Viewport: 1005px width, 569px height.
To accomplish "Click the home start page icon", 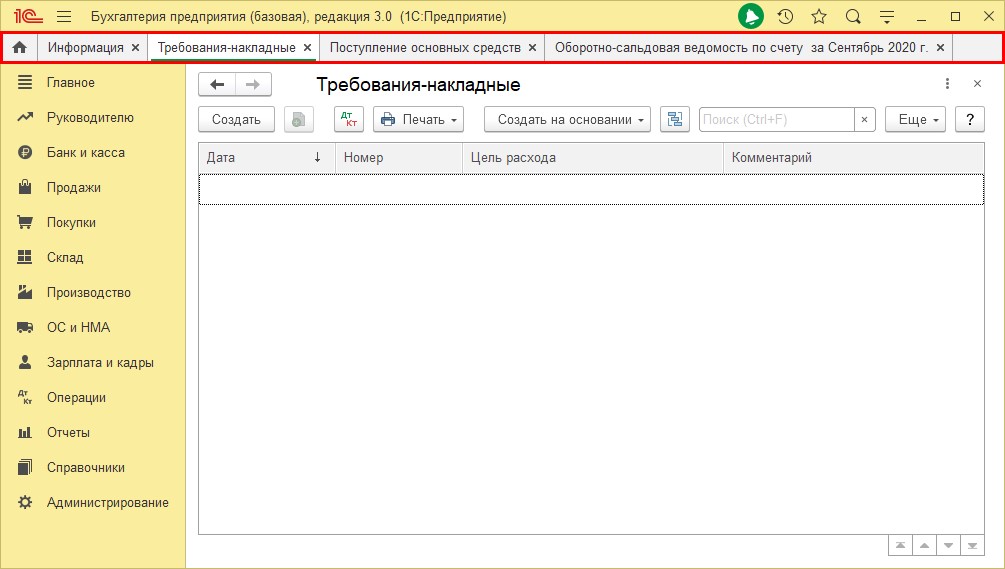I will tap(19, 47).
